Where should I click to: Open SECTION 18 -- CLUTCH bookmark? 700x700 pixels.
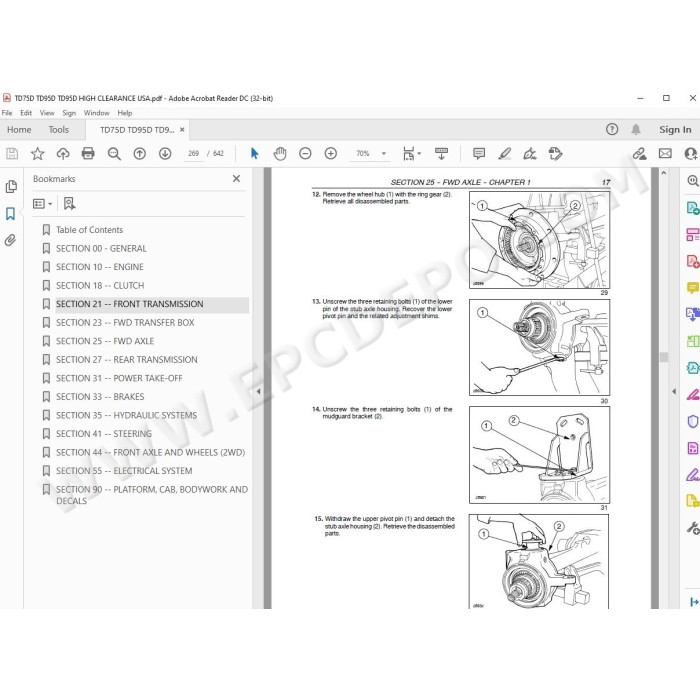(x=100, y=286)
